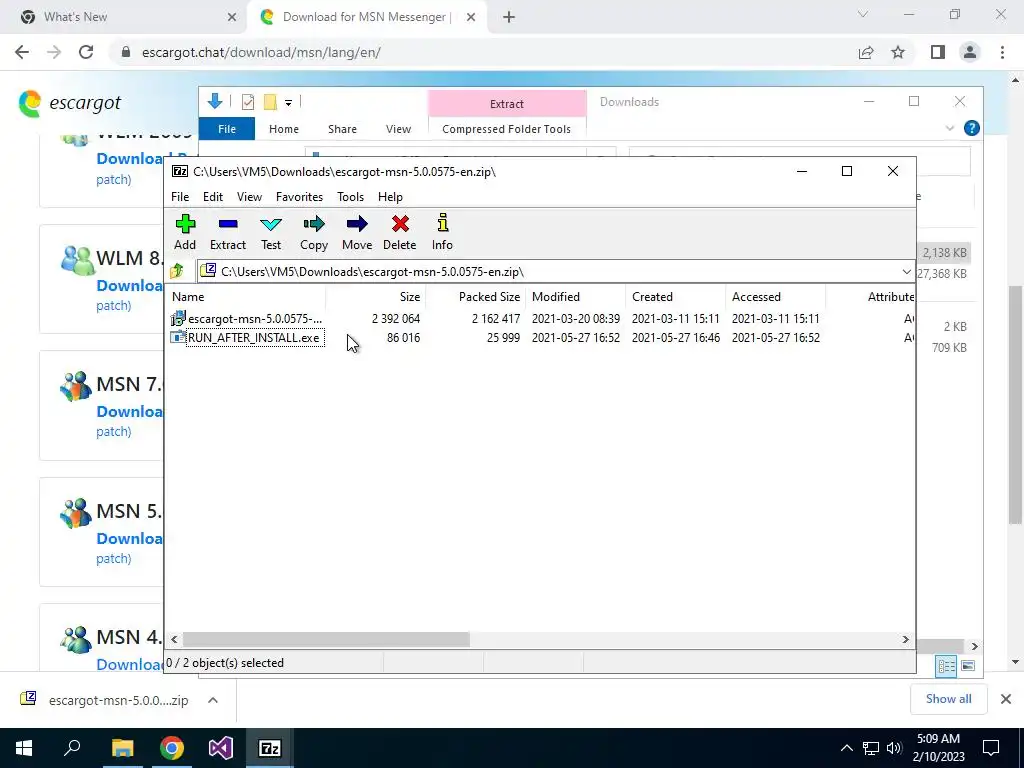Open the Tools menu

click(350, 197)
